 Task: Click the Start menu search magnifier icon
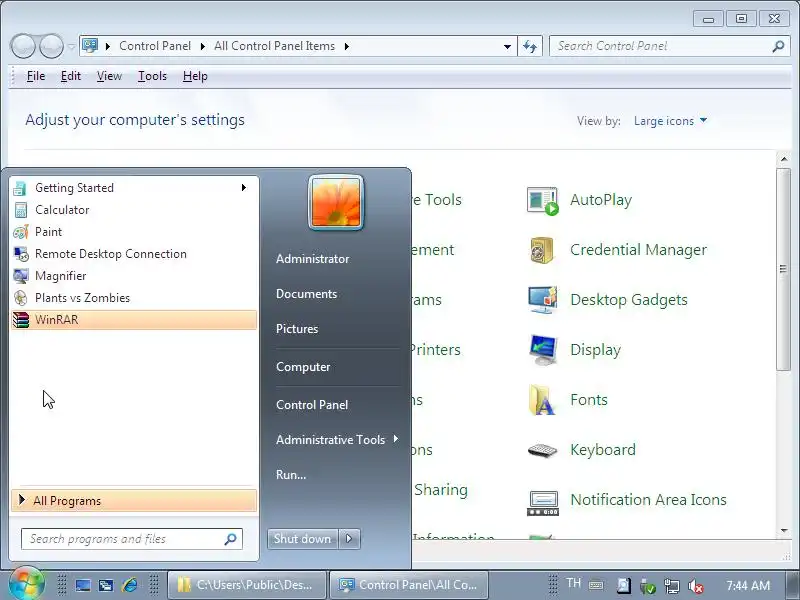tap(231, 539)
